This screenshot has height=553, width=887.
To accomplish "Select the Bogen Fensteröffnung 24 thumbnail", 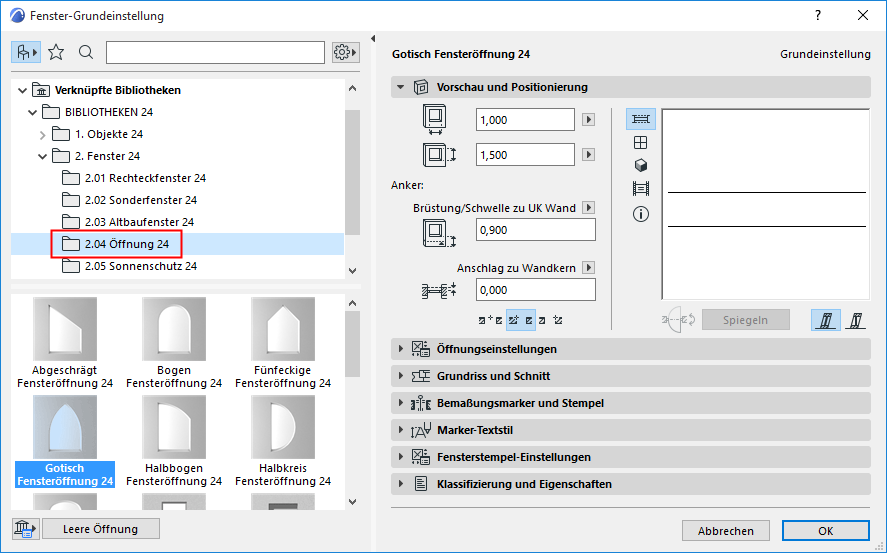I will point(174,345).
